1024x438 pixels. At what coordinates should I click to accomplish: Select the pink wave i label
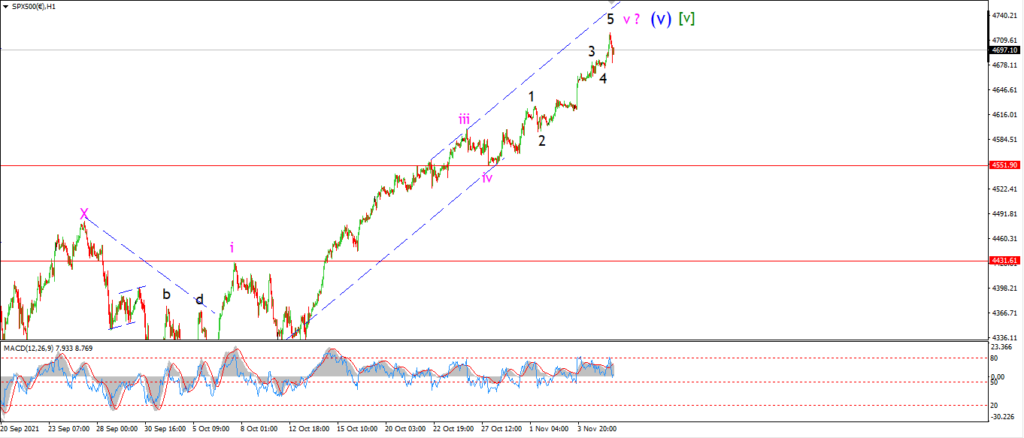pos(231,247)
